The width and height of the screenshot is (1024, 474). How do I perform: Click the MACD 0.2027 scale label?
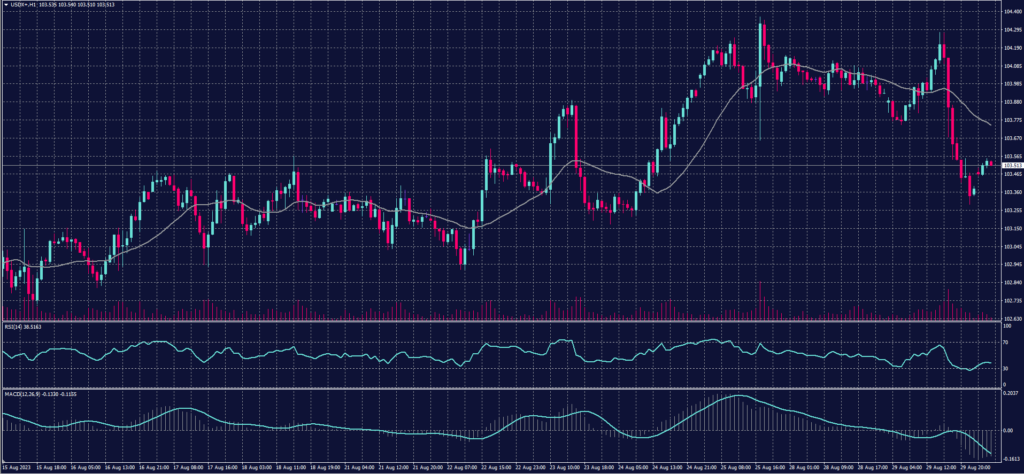tap(1010, 395)
